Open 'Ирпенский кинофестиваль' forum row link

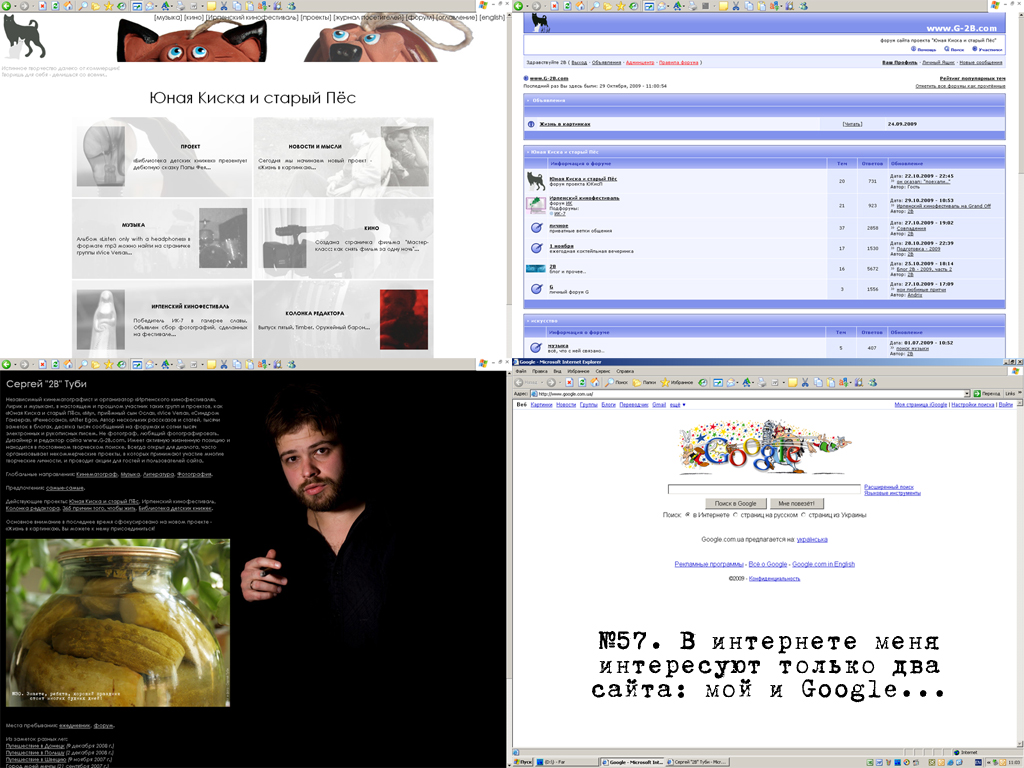584,198
